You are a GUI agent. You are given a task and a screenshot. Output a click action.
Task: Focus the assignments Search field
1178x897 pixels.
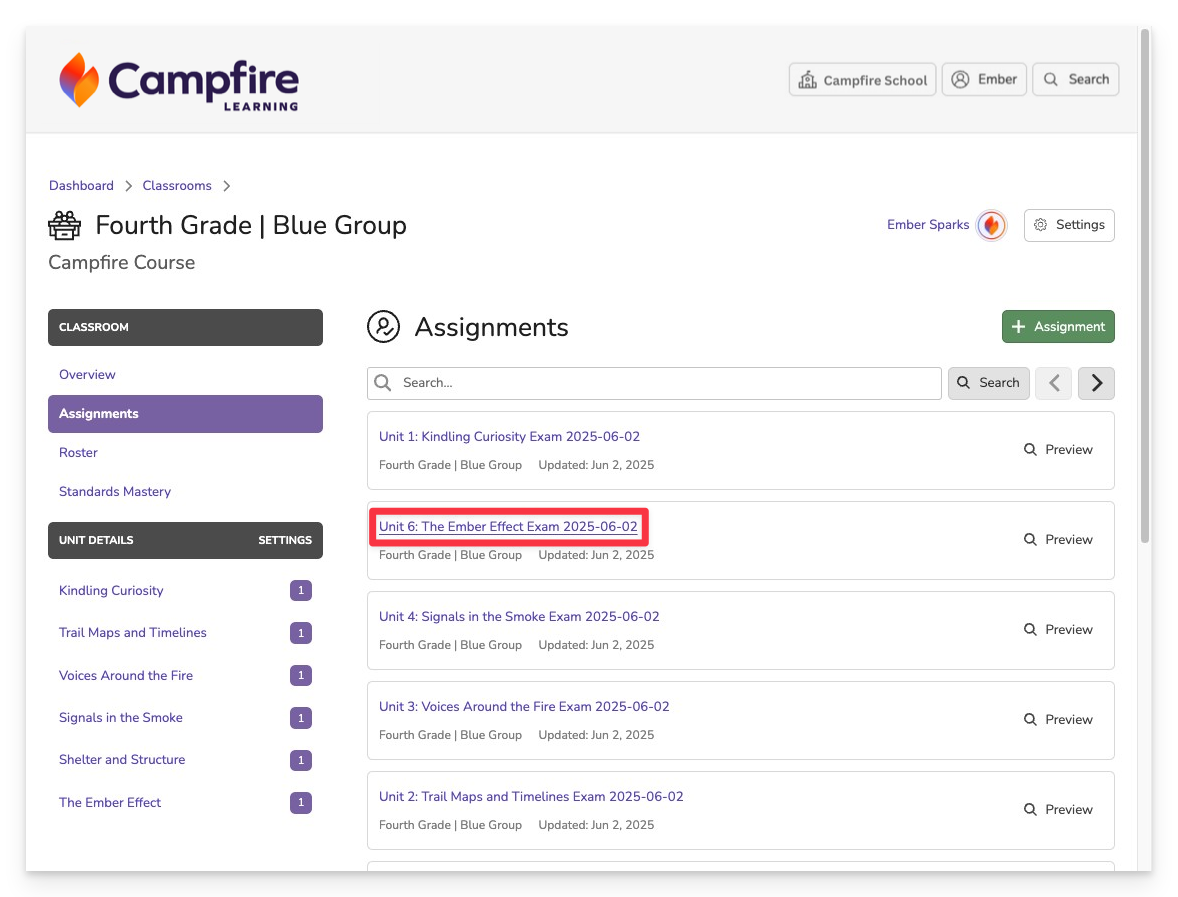click(654, 383)
